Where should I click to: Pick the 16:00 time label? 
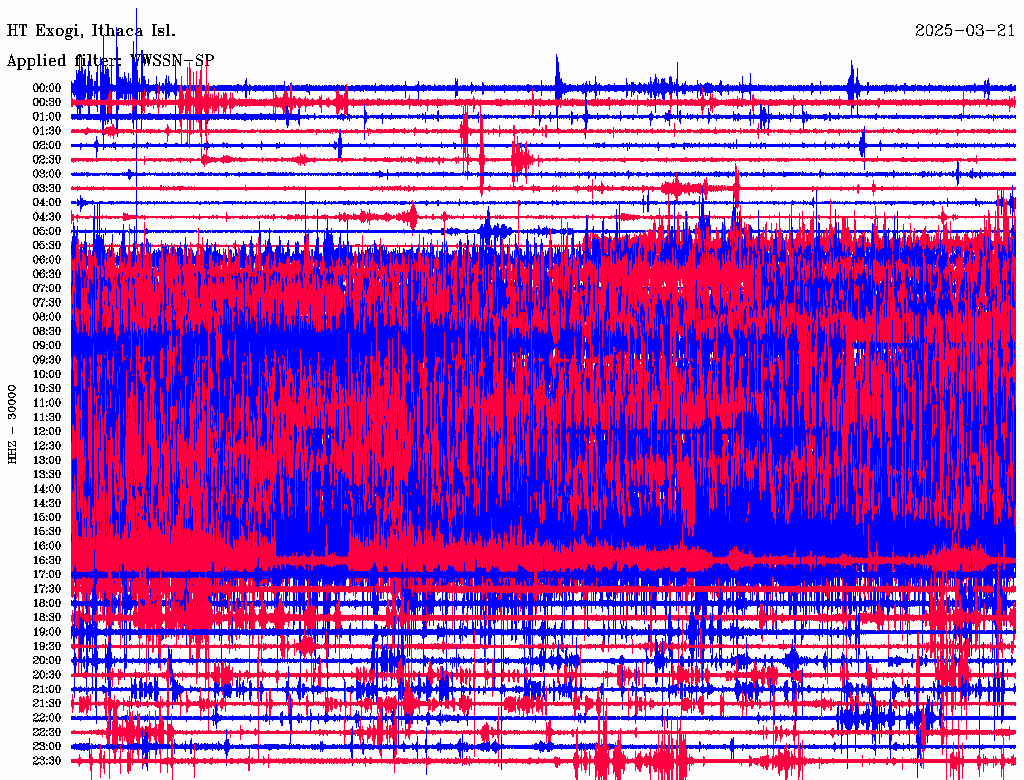pos(47,546)
